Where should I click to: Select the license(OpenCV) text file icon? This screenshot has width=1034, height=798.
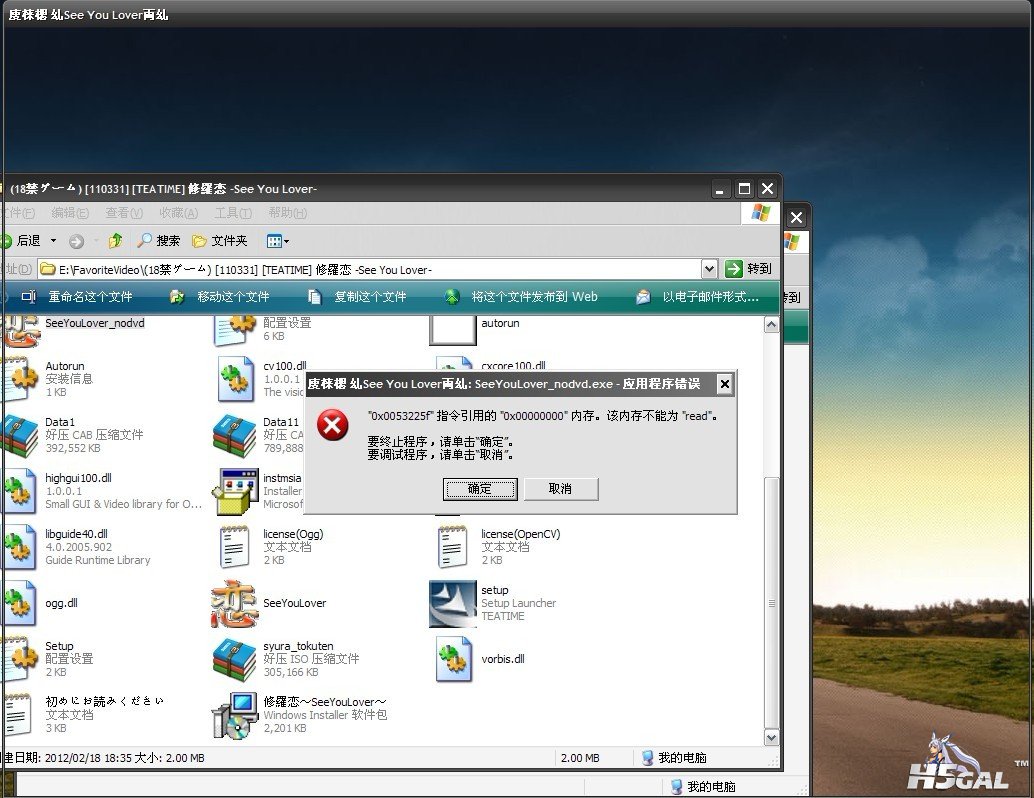[452, 547]
